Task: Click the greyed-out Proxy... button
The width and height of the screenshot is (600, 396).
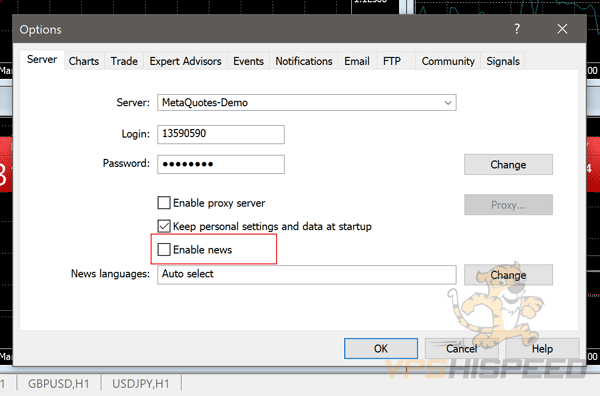Action: [x=508, y=205]
